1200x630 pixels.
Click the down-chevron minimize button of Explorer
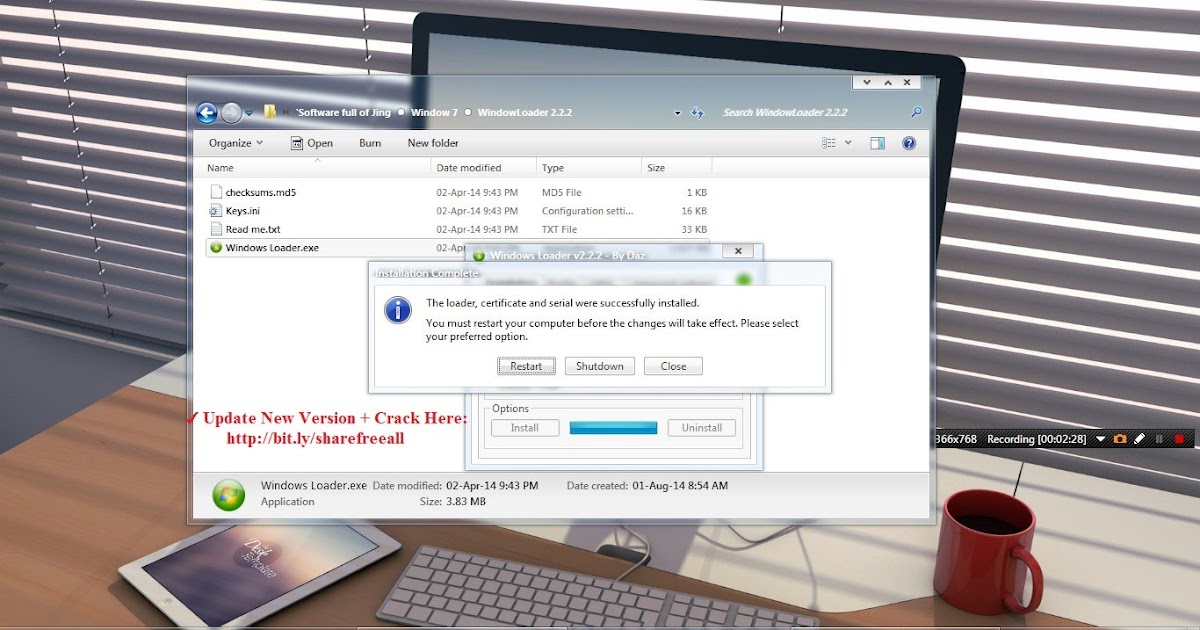[x=866, y=82]
